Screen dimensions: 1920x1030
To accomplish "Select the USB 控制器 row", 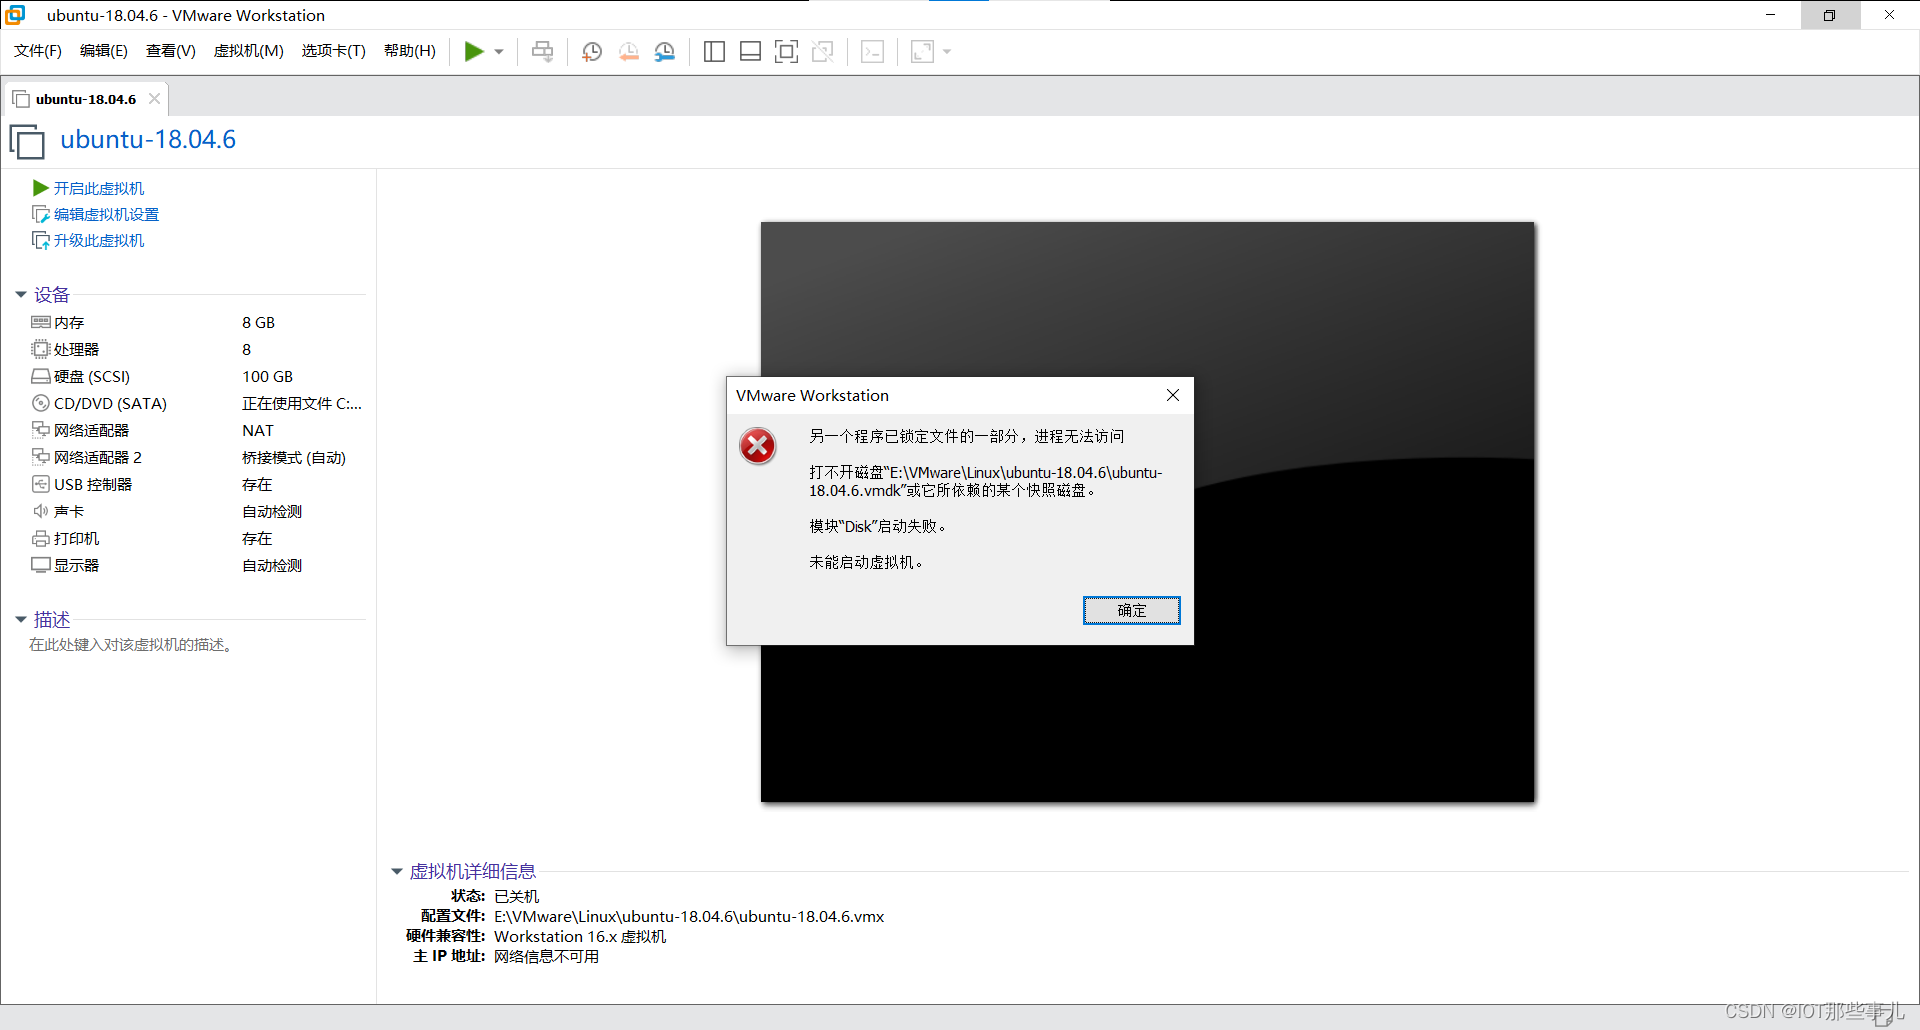I will coord(197,484).
